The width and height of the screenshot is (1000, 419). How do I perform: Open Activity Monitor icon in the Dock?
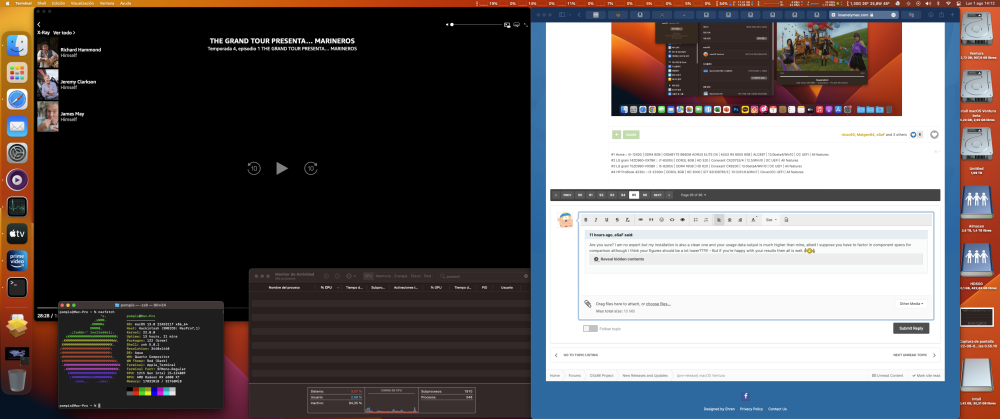click(17, 207)
